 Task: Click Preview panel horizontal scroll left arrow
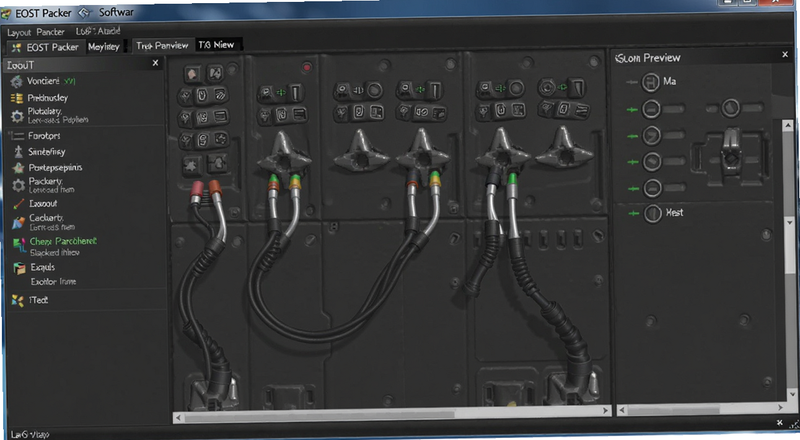click(x=622, y=410)
